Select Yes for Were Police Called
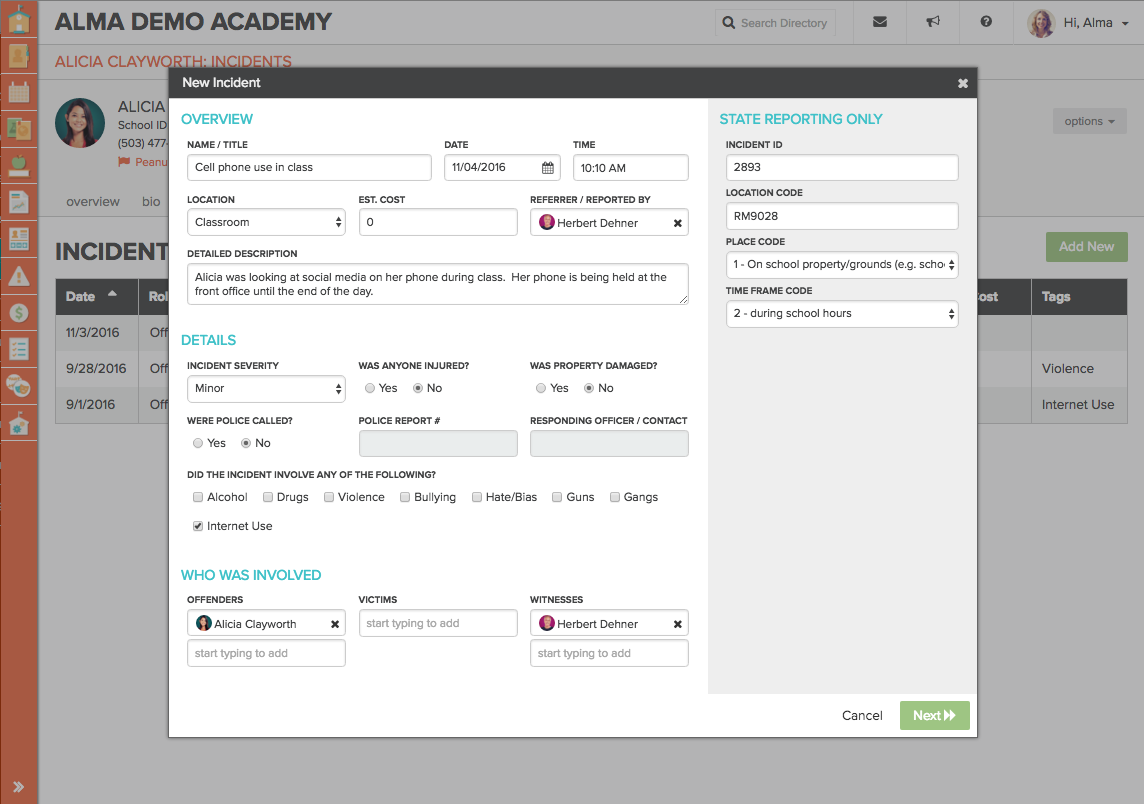Image resolution: width=1144 pixels, height=804 pixels. pyautogui.click(x=198, y=443)
